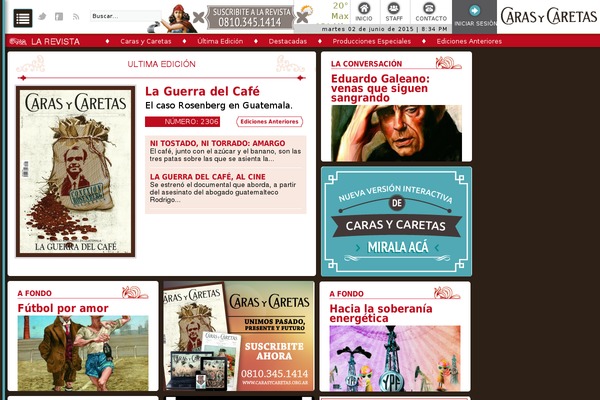Click the Fútbol por amor illustration
The image size is (600, 400).
tap(83, 353)
